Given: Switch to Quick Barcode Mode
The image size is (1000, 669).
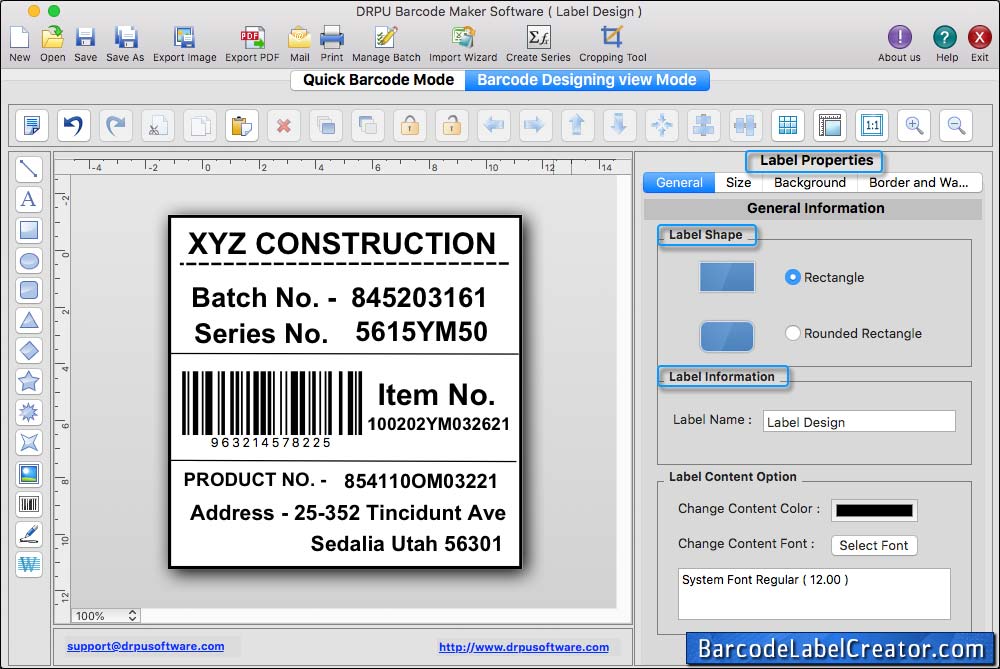Looking at the screenshot, I should 378,80.
